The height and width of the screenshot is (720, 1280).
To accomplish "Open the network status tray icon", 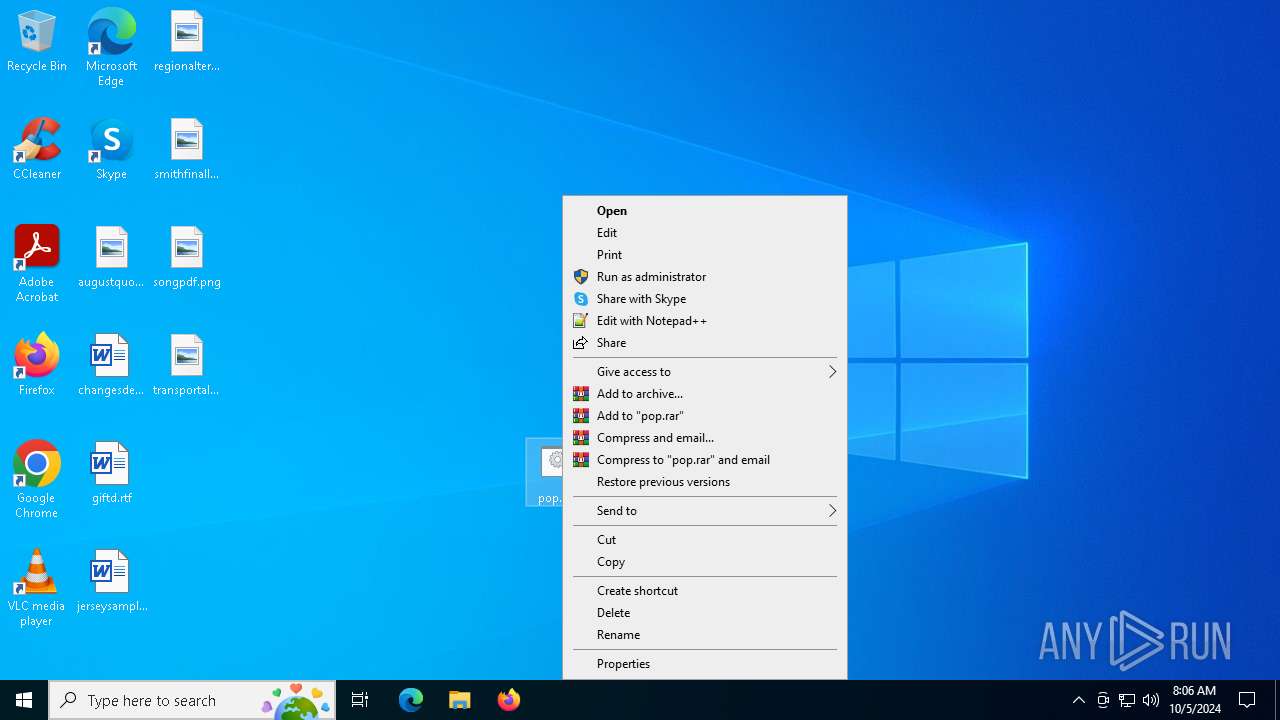I will (1126, 700).
